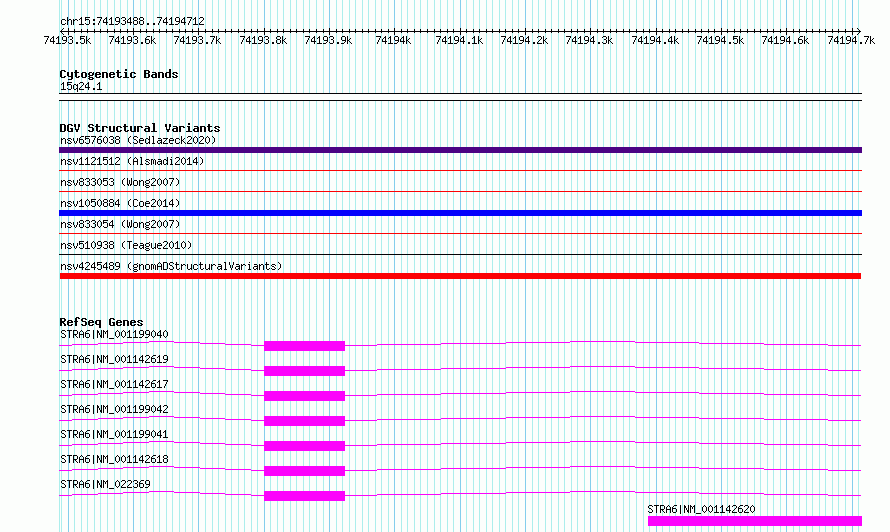Open the nsv510938 (Teague2010) variant label
The image size is (890, 532).
[126, 245]
